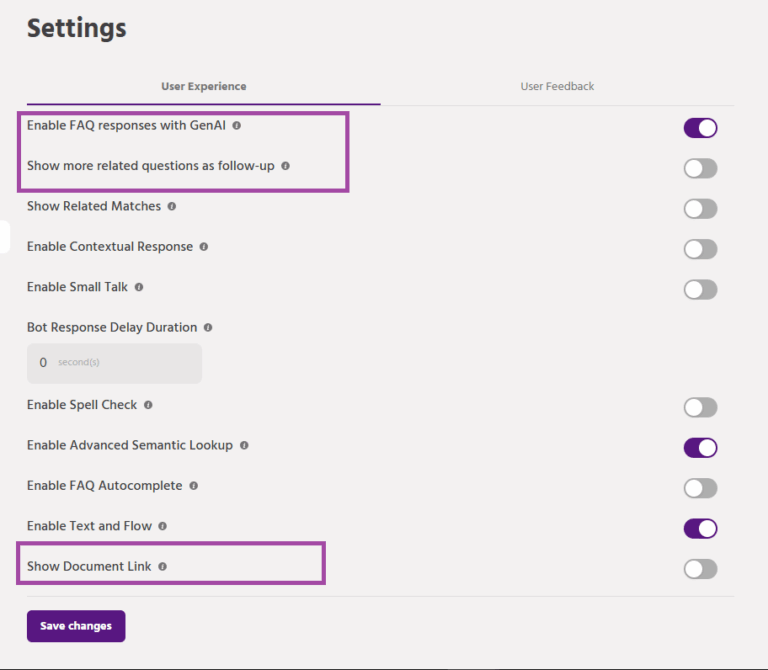The height and width of the screenshot is (670, 768).
Task: Enable the Show Related Matches switch
Action: [x=700, y=209]
